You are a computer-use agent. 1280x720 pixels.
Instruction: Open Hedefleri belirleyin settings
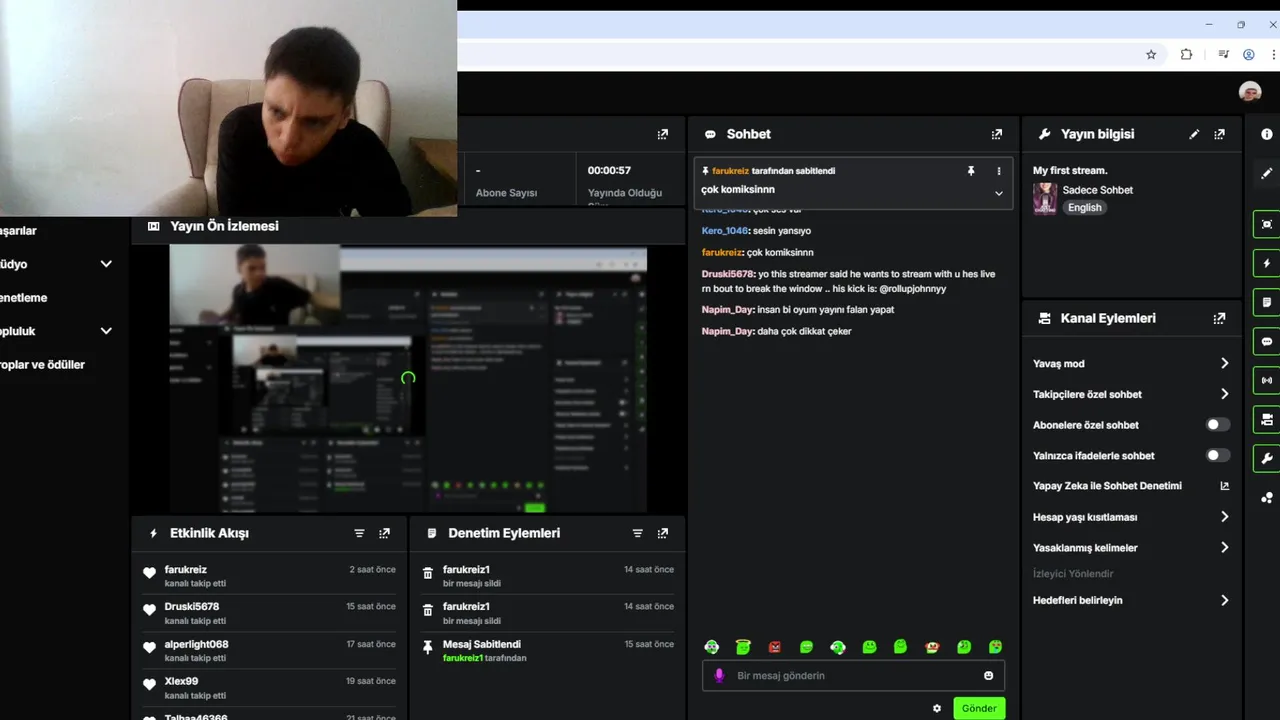(1131, 601)
